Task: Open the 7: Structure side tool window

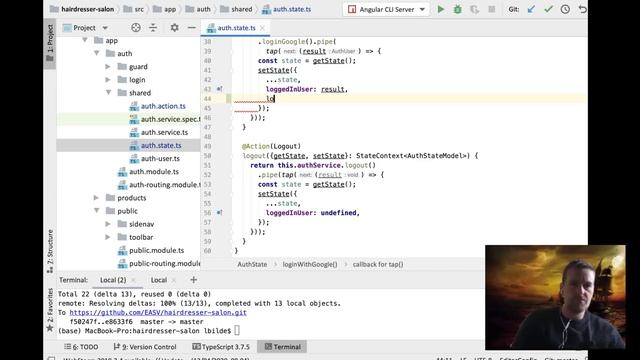Action: click(50, 250)
